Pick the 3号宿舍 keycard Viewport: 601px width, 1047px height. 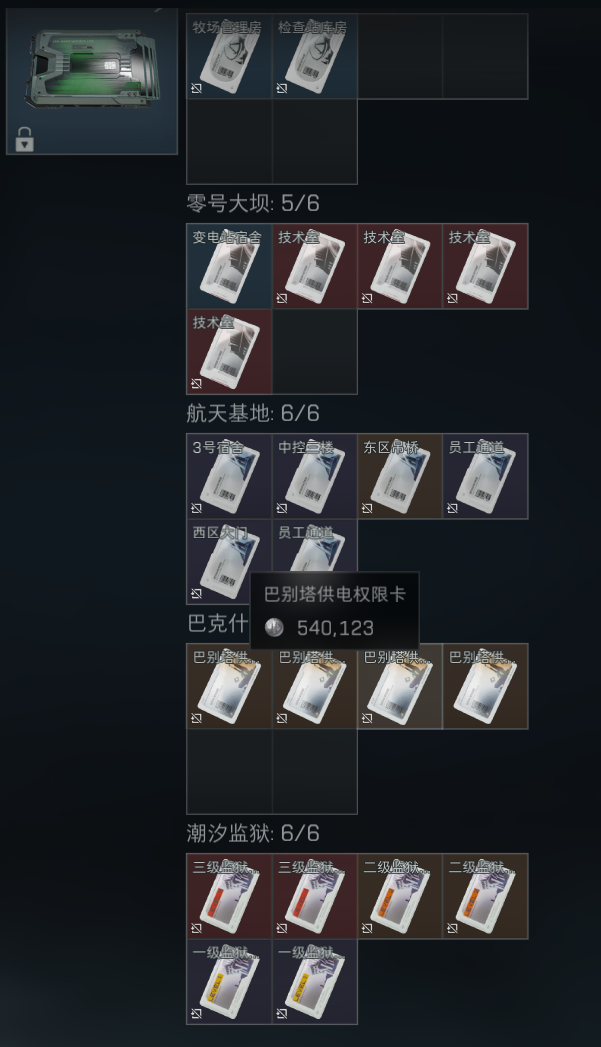(x=229, y=476)
